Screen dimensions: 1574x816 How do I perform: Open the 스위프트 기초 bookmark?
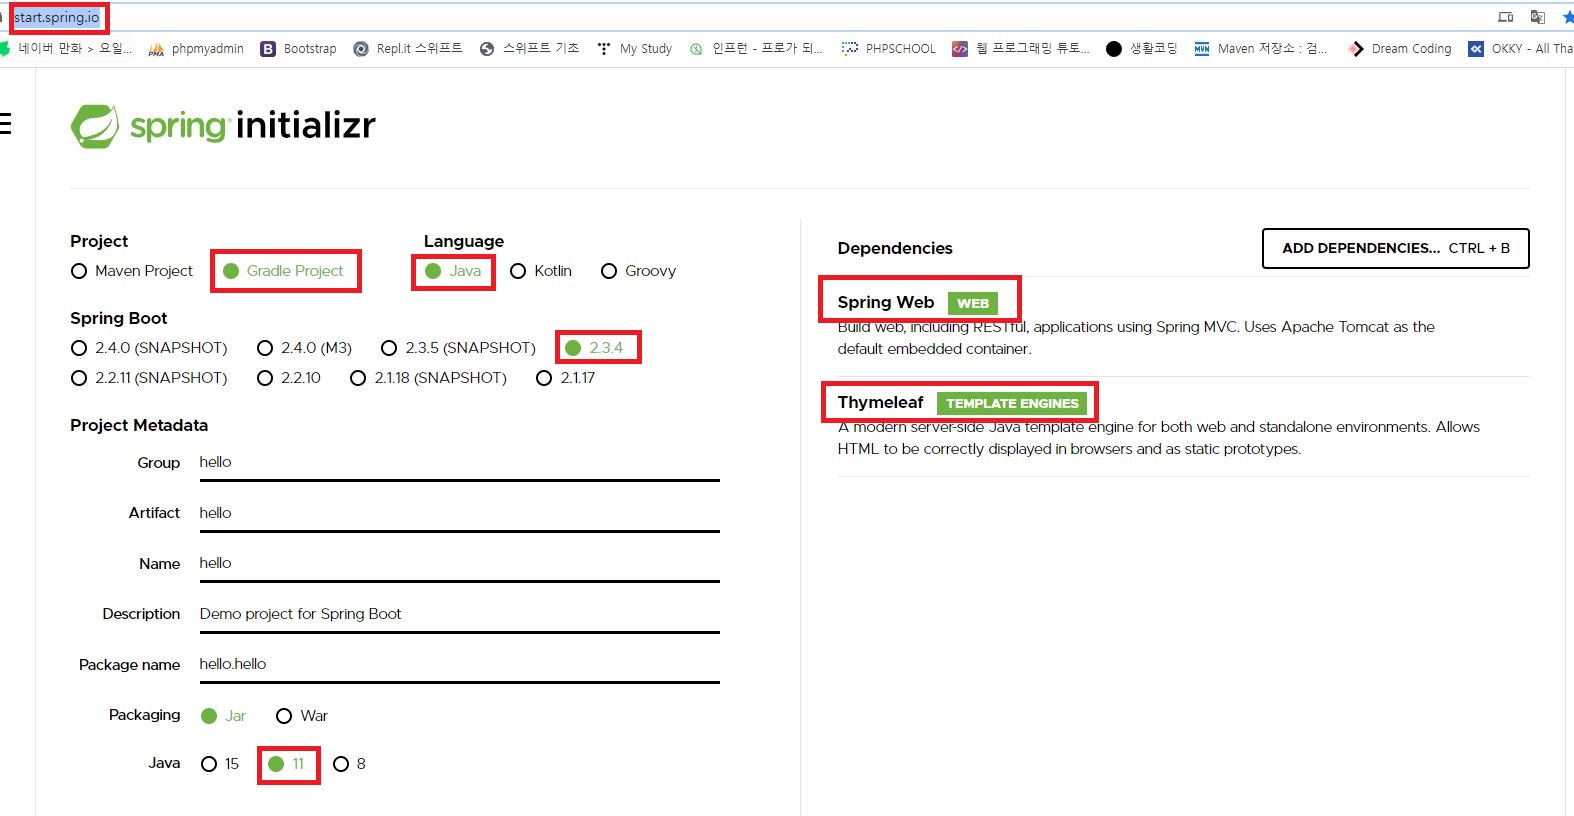point(530,48)
